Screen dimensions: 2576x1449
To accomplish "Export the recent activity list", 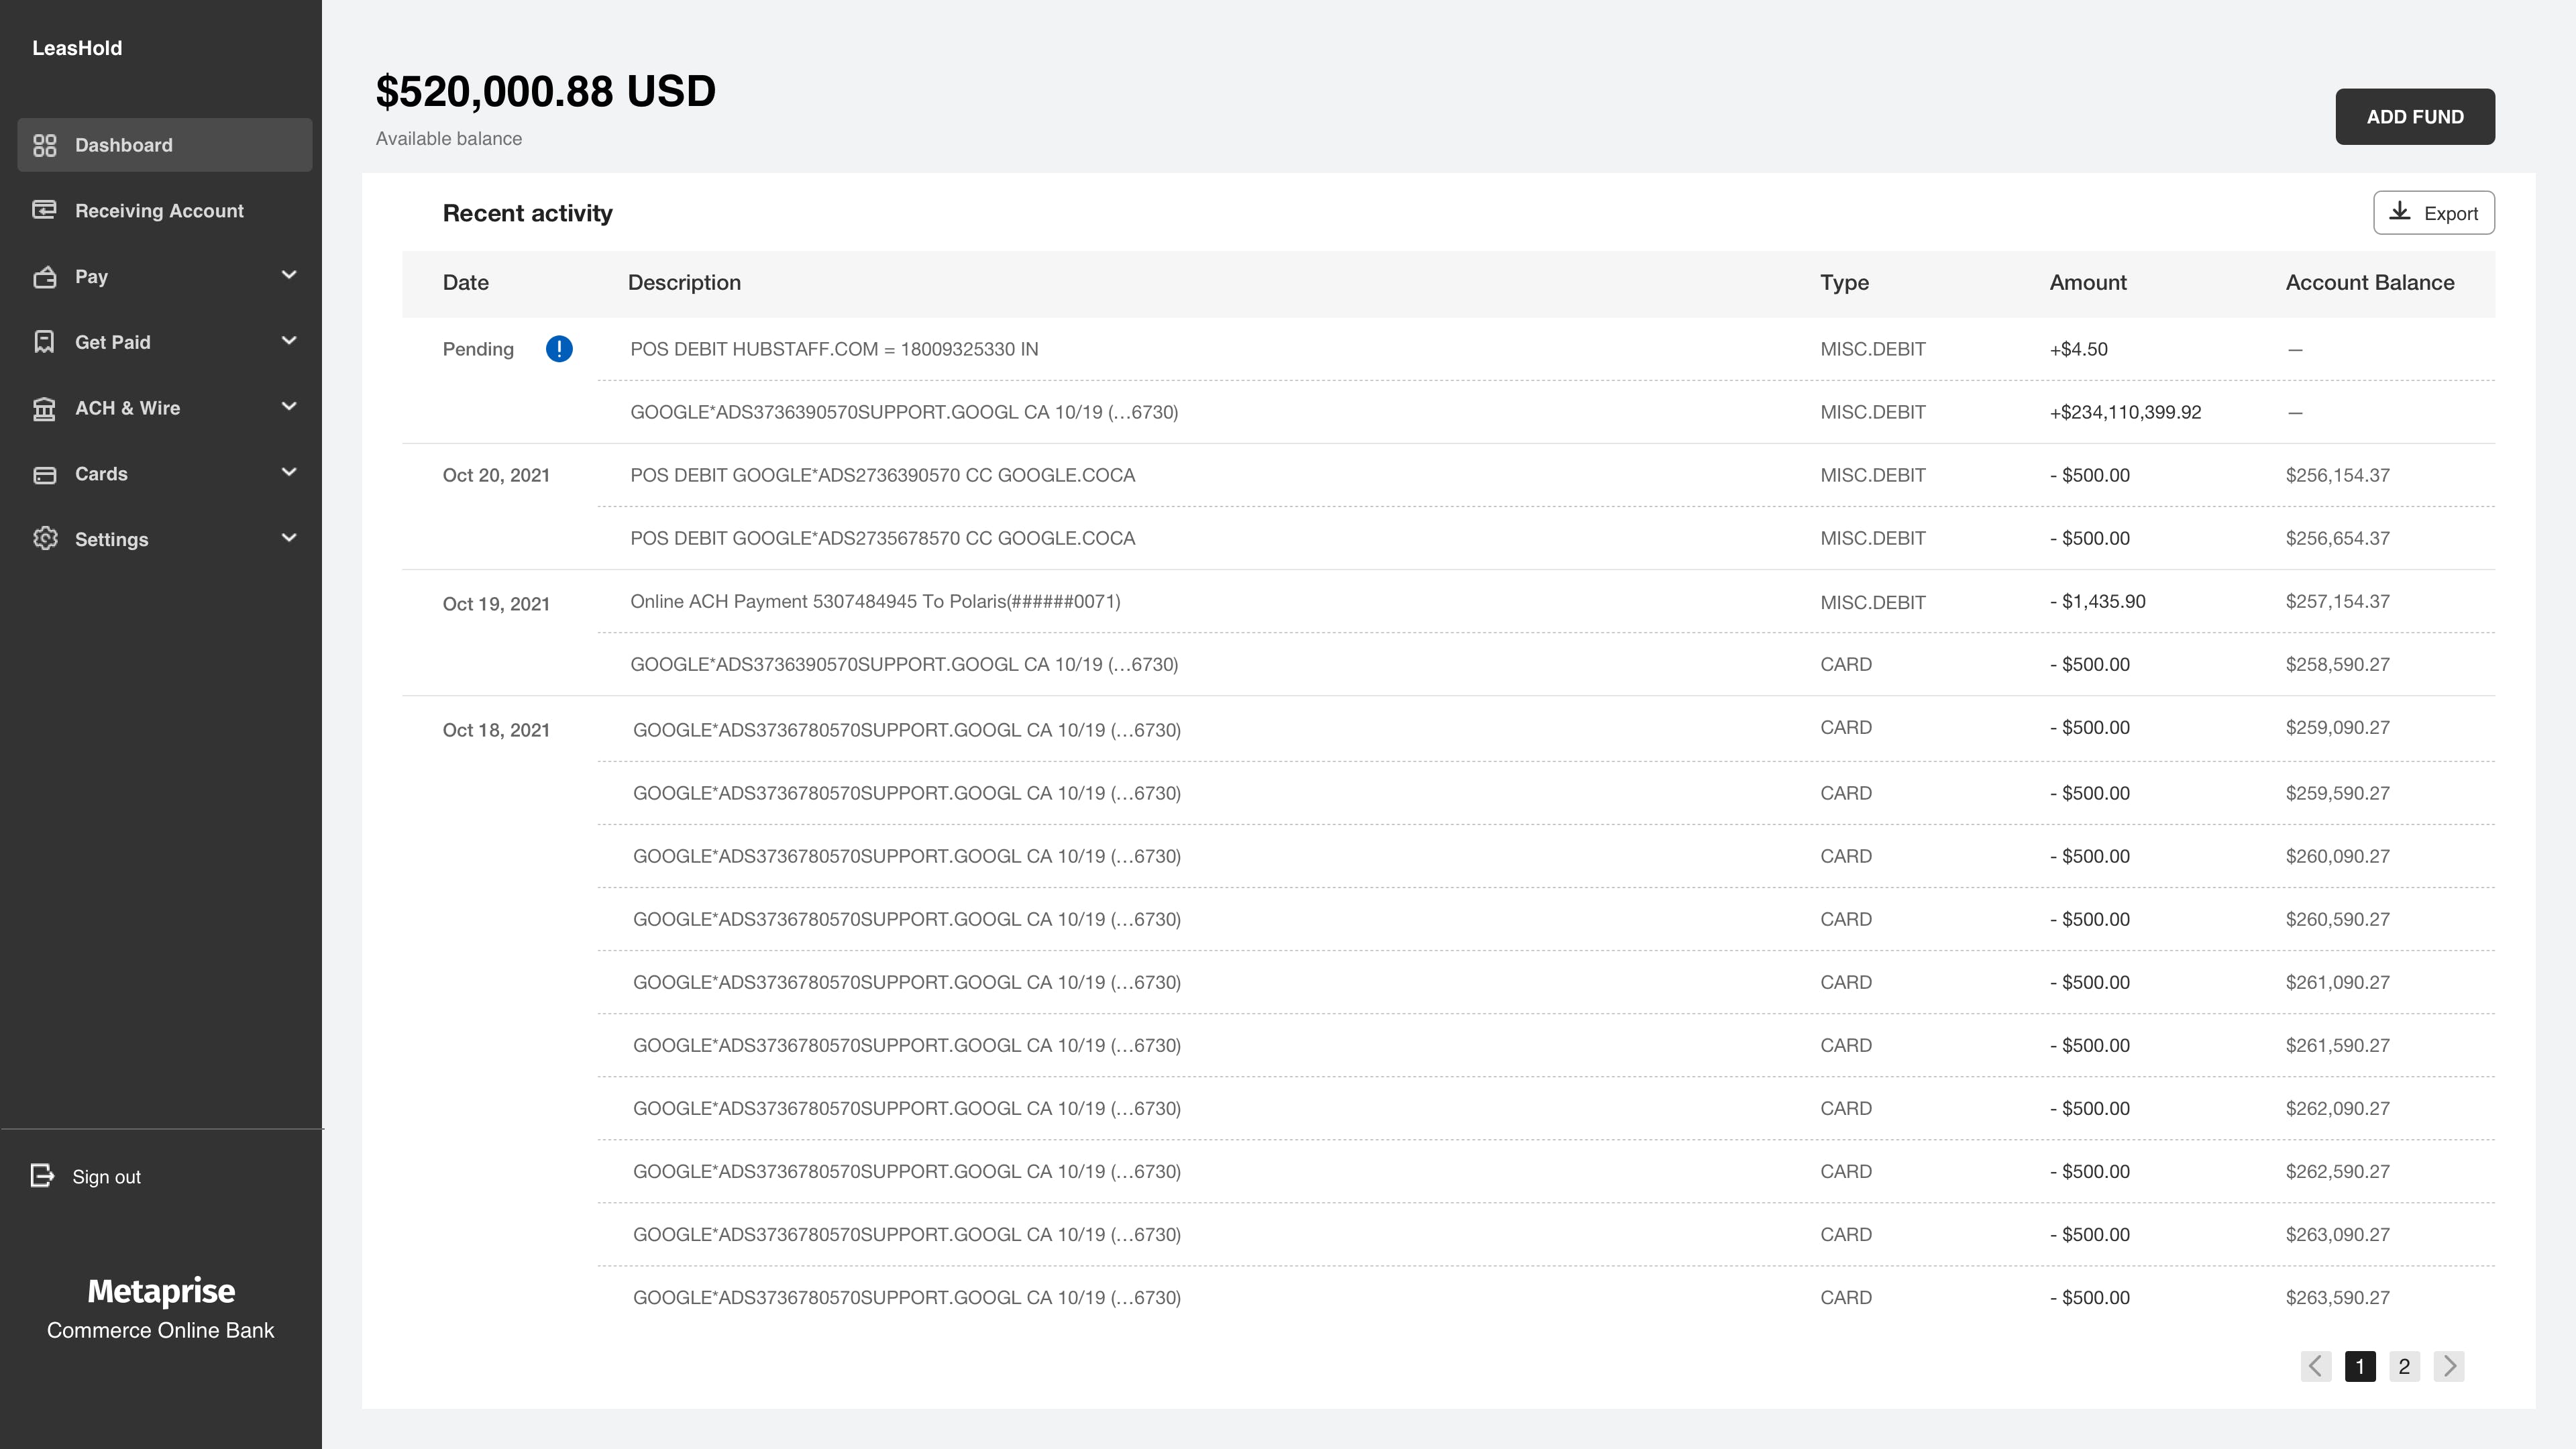I will (x=2433, y=213).
